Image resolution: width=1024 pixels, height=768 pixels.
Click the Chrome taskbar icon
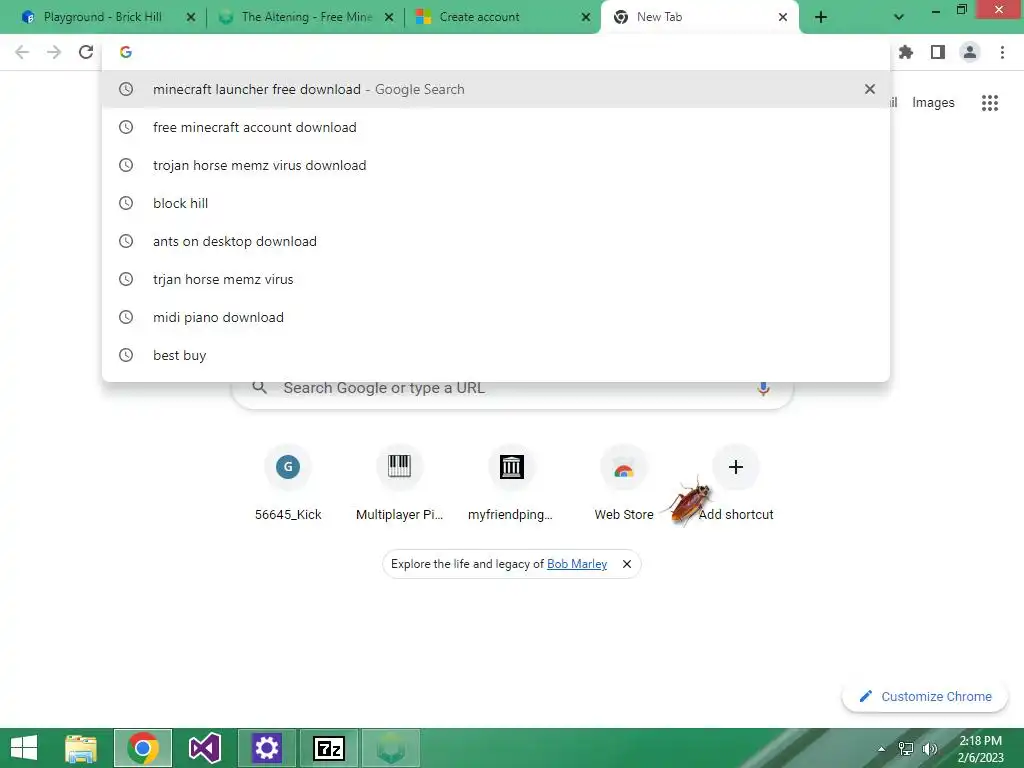(143, 748)
